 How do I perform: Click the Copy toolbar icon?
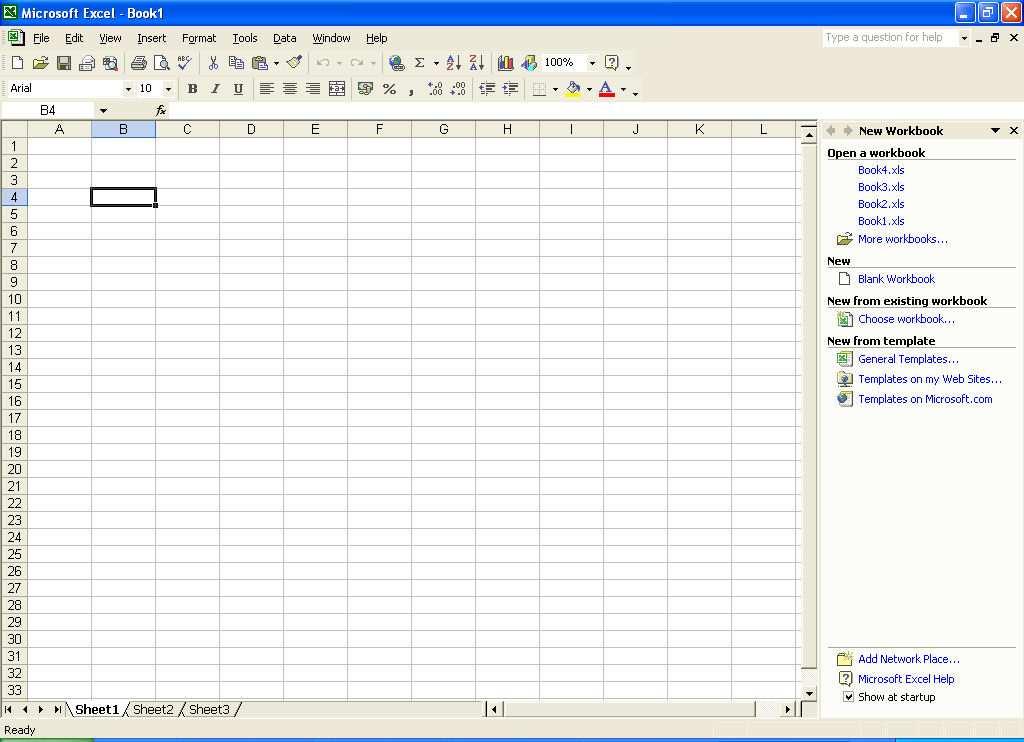pos(236,63)
